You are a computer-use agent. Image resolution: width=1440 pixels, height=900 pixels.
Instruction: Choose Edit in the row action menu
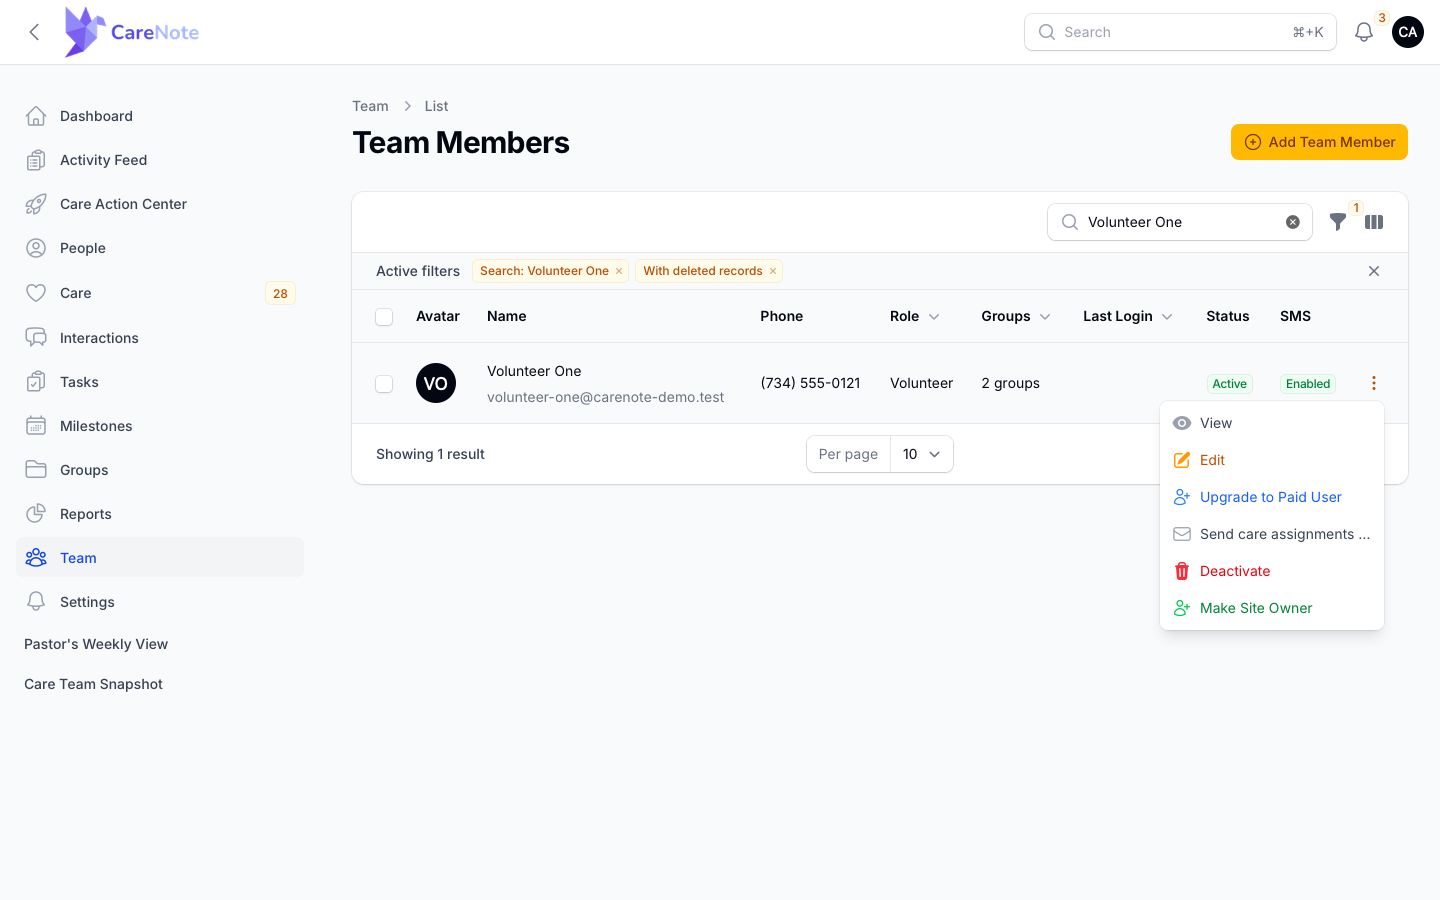(1272, 460)
